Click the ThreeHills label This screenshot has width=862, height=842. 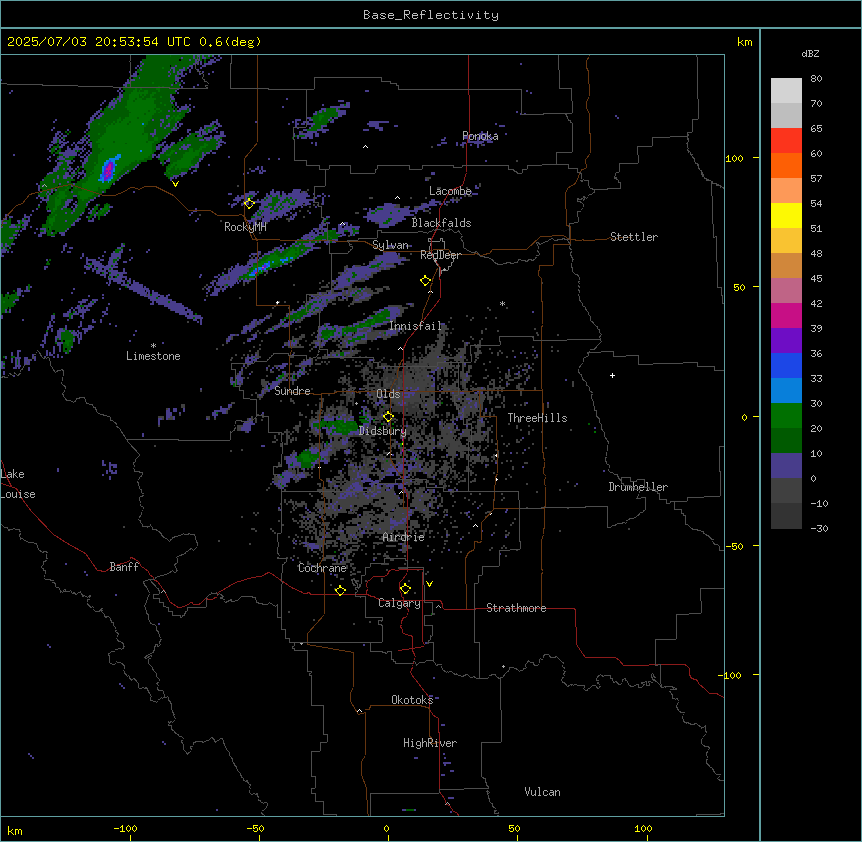pyautogui.click(x=537, y=418)
